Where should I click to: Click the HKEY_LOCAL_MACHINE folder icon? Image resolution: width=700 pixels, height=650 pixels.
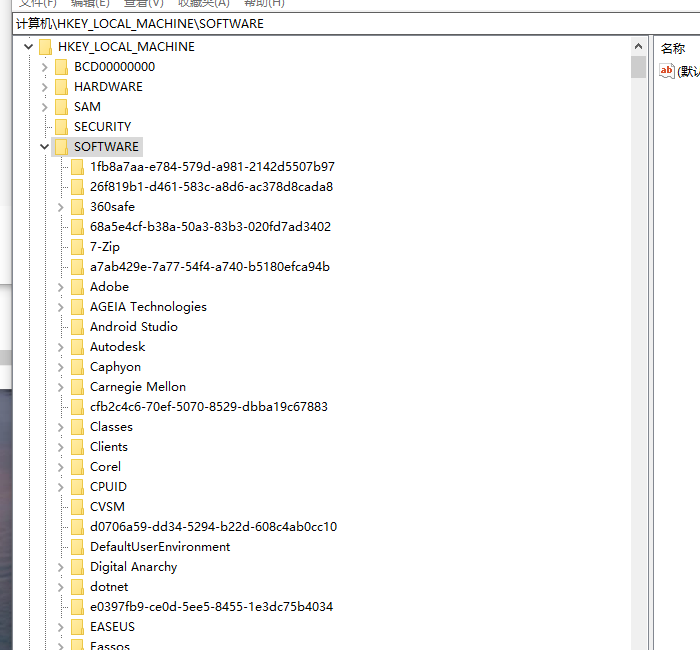click(46, 47)
